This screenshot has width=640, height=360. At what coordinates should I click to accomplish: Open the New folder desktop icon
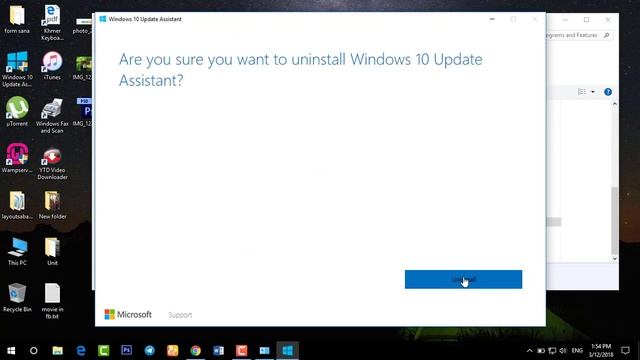pos(52,205)
